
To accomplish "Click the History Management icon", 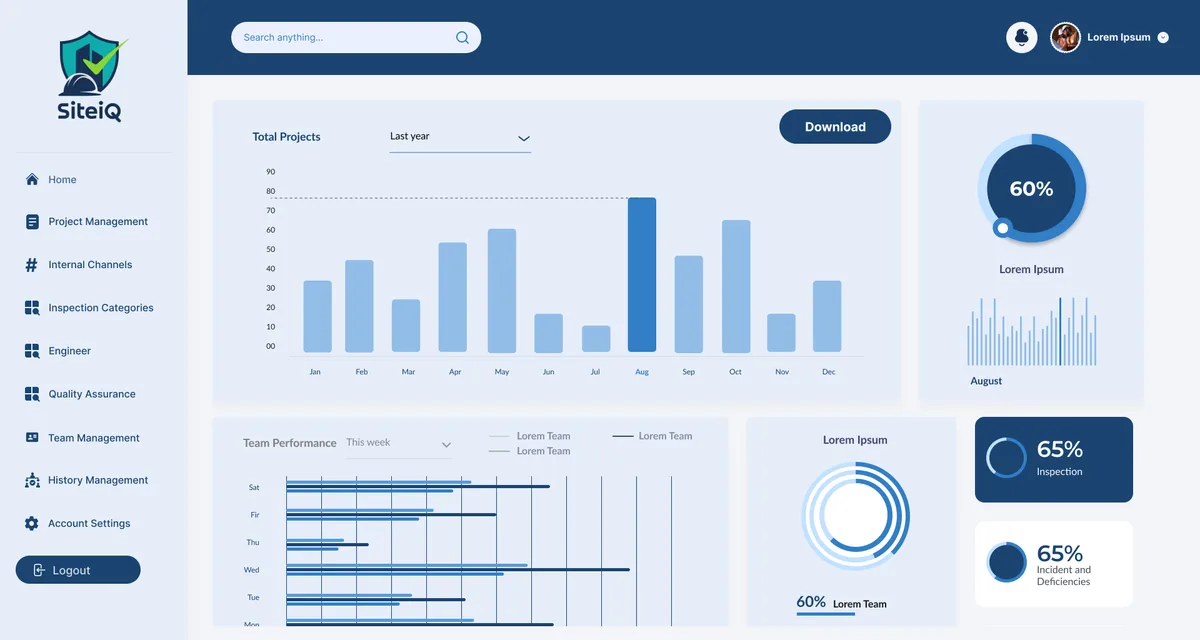I will coord(32,480).
